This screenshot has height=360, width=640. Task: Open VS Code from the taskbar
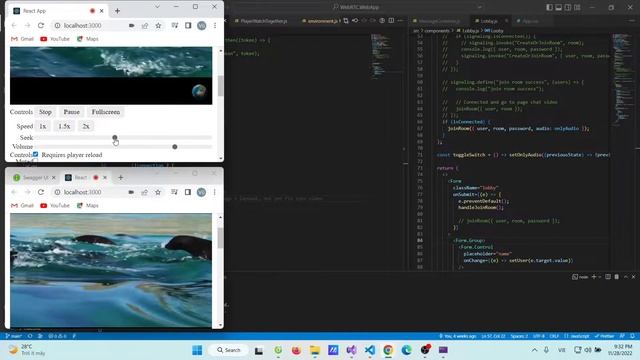[x=370, y=350]
